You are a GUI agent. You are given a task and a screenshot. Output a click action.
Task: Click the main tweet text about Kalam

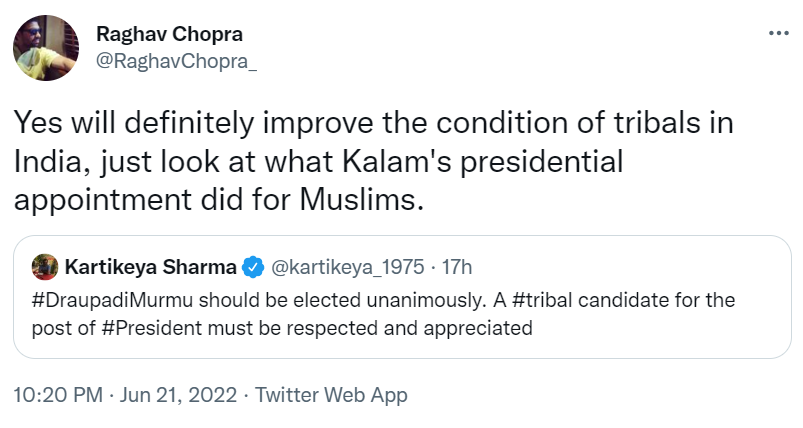373,161
